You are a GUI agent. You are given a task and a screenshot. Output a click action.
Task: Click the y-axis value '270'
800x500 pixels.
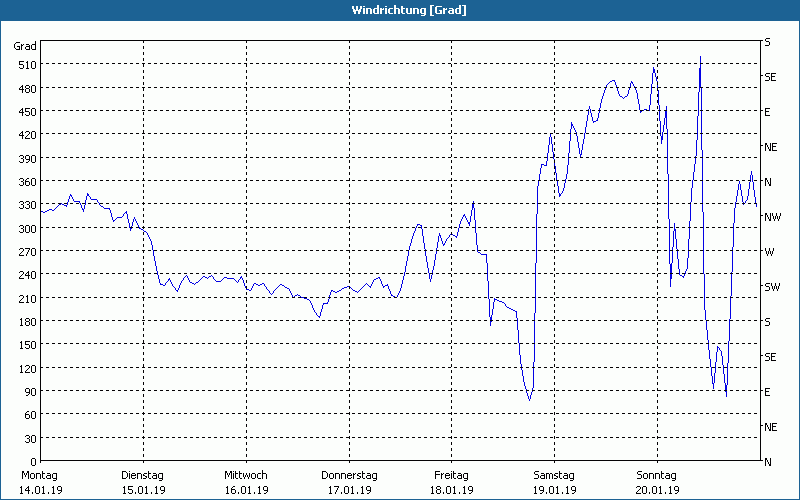[x=28, y=252]
